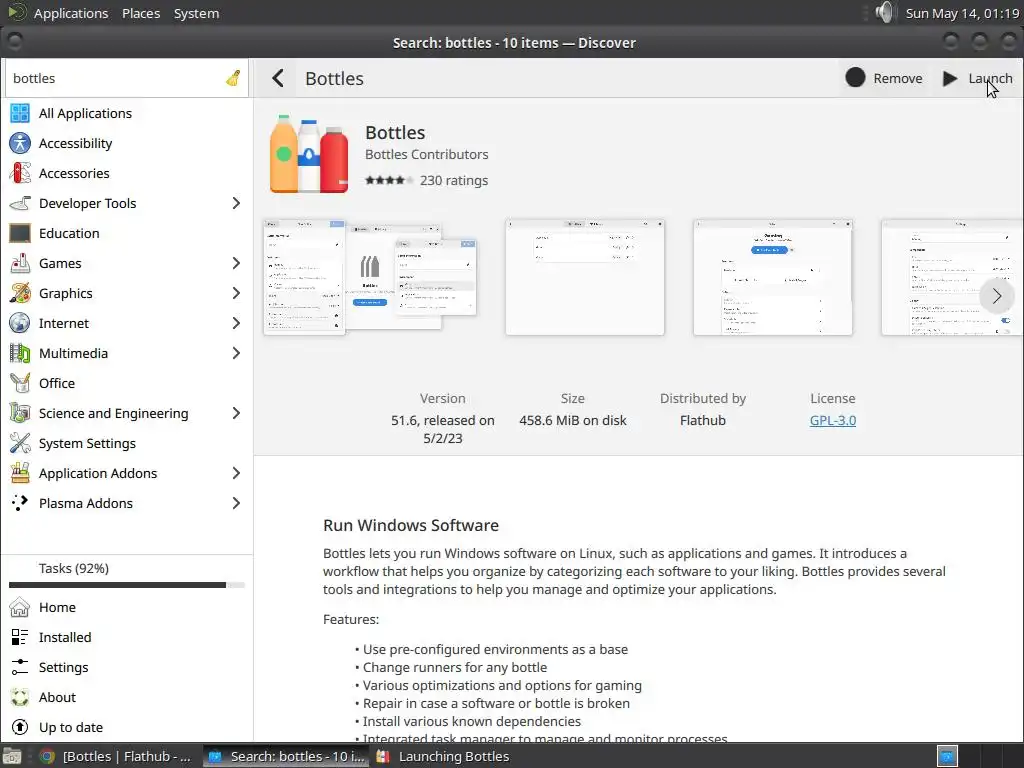Click the Developer Tools icon

tap(20, 203)
